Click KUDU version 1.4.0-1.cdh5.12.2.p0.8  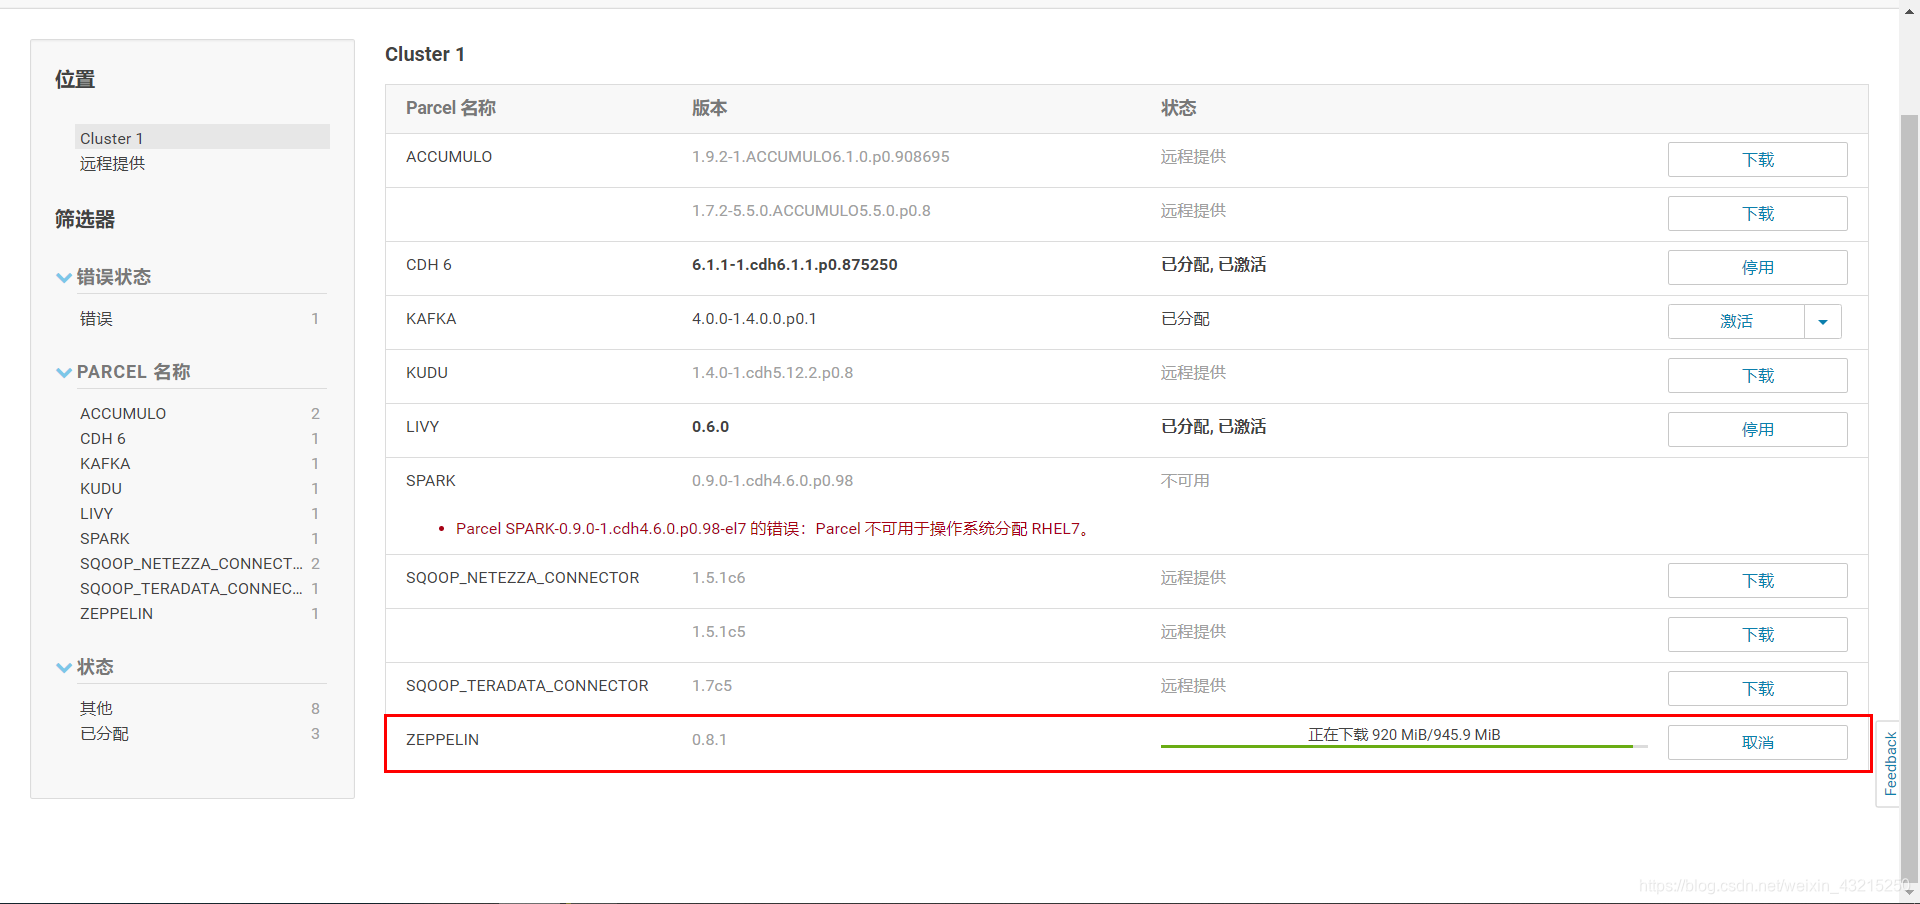(x=773, y=373)
